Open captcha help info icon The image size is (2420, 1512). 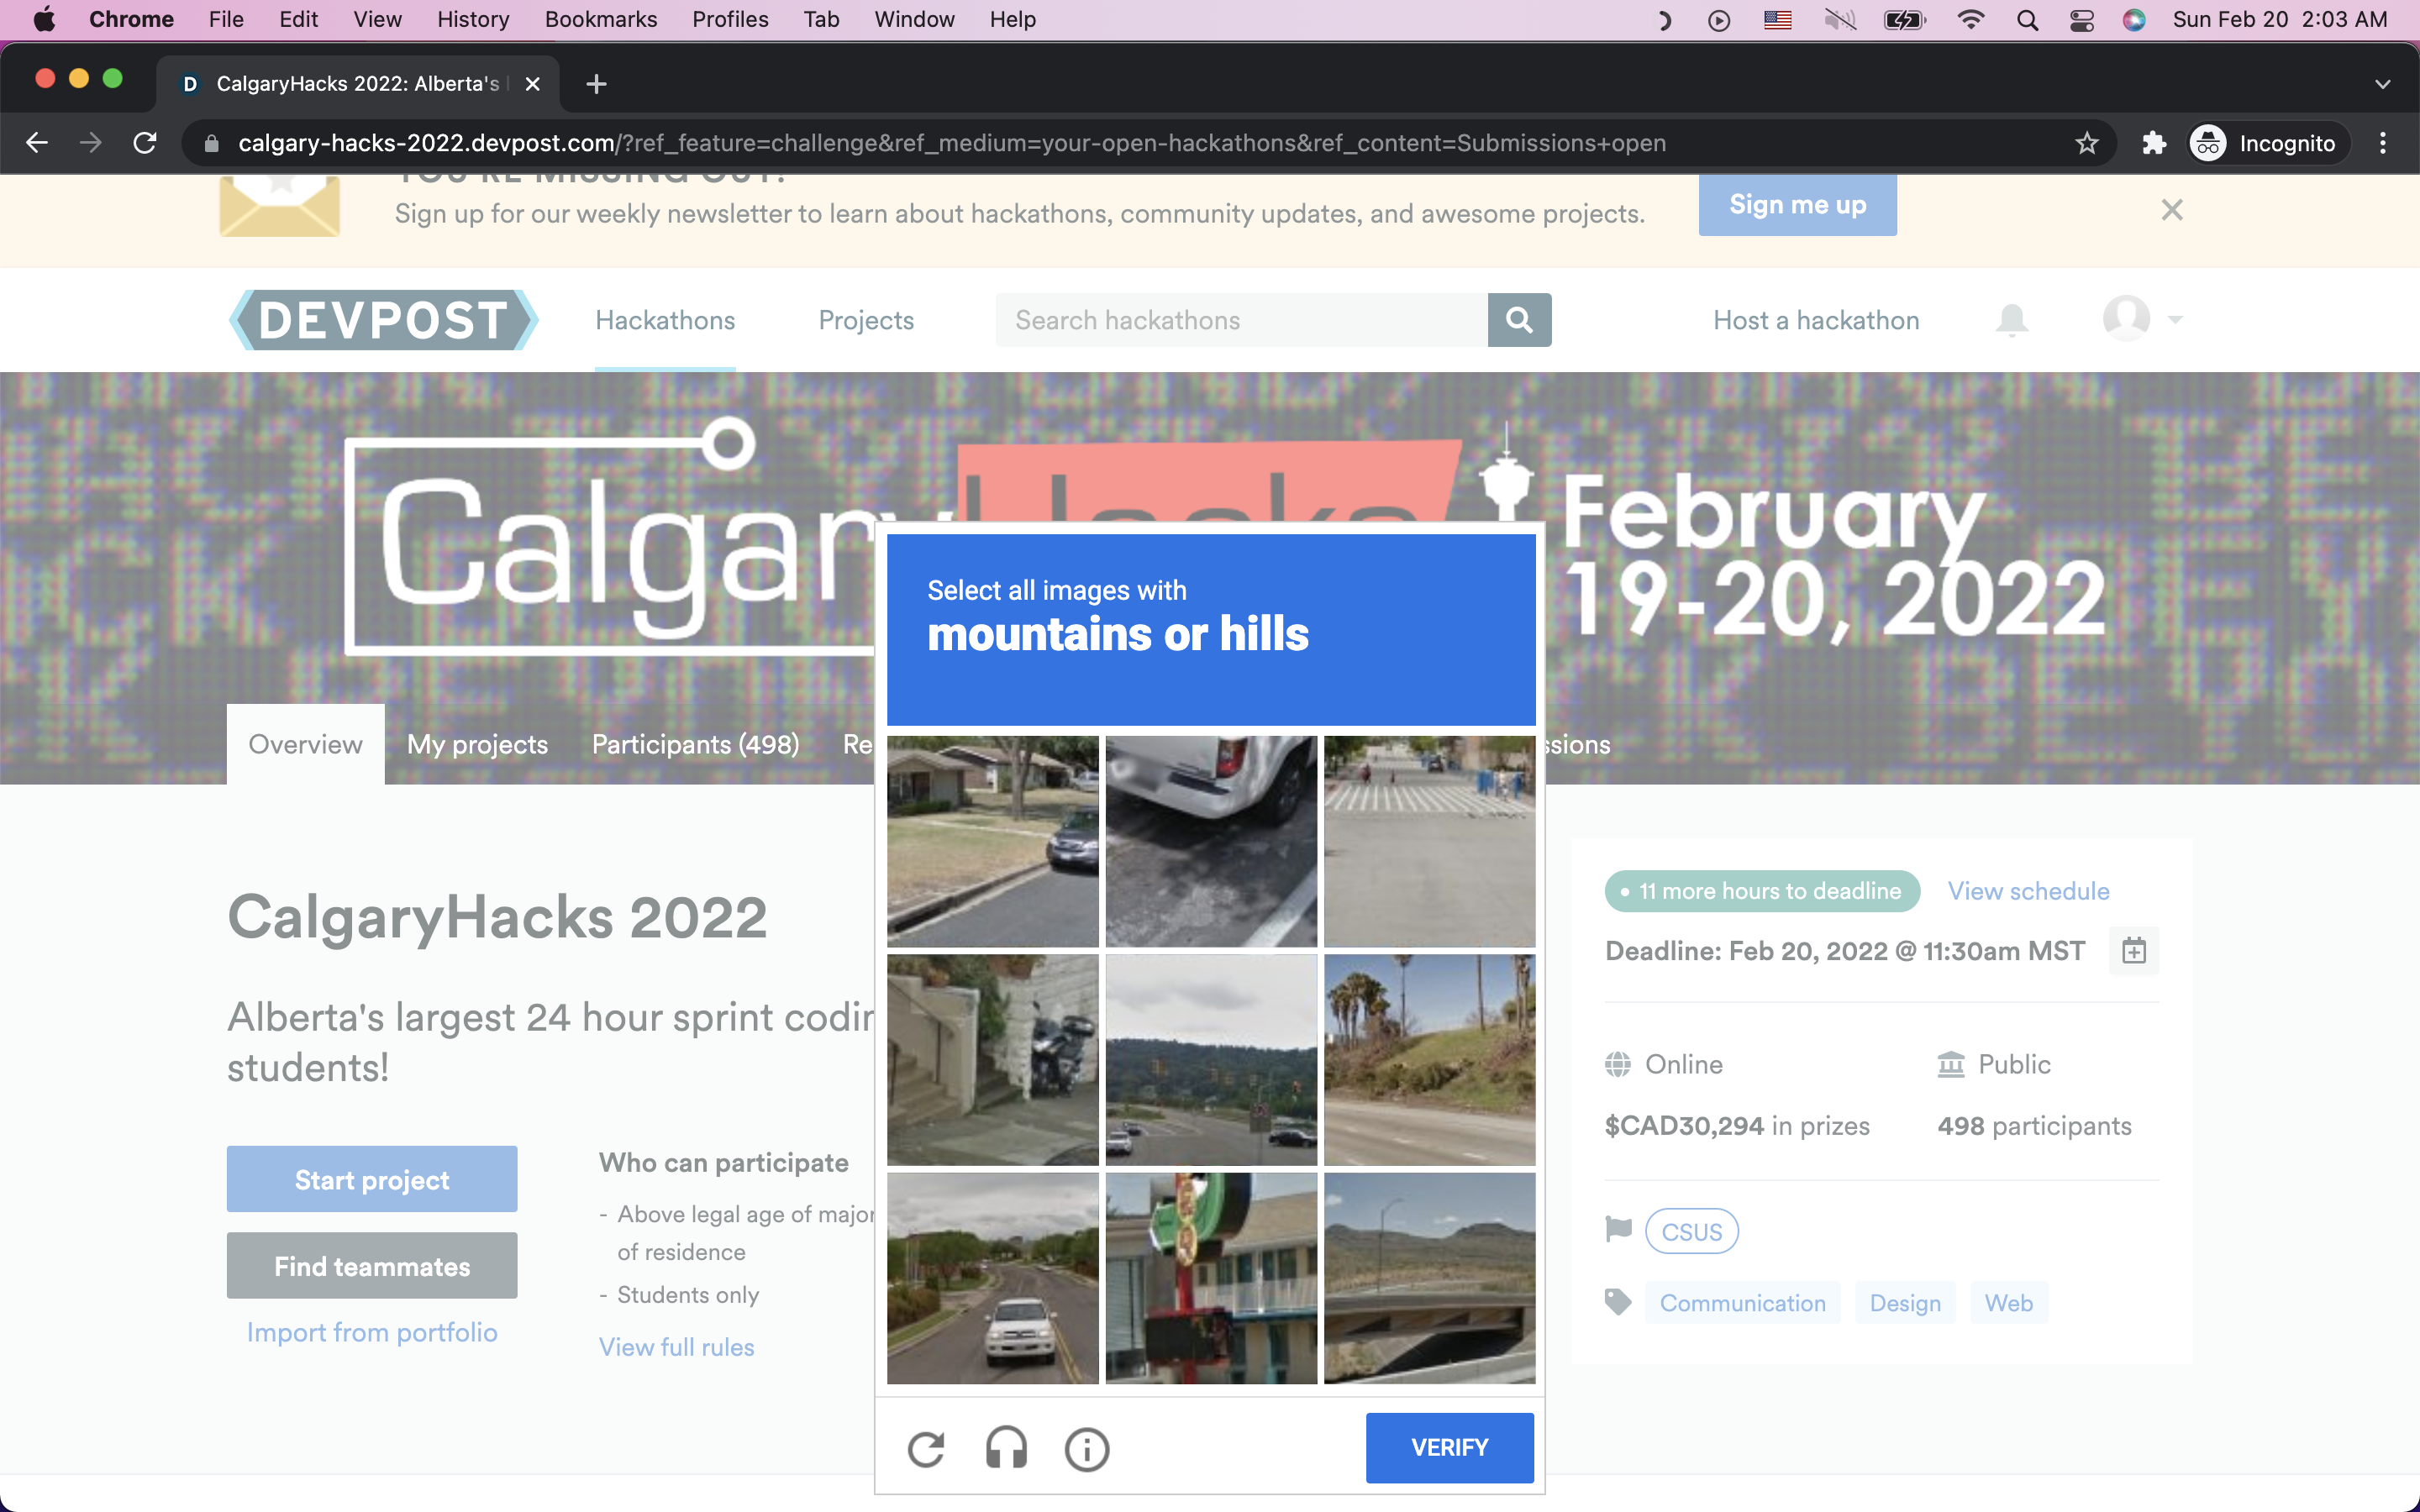[1087, 1448]
